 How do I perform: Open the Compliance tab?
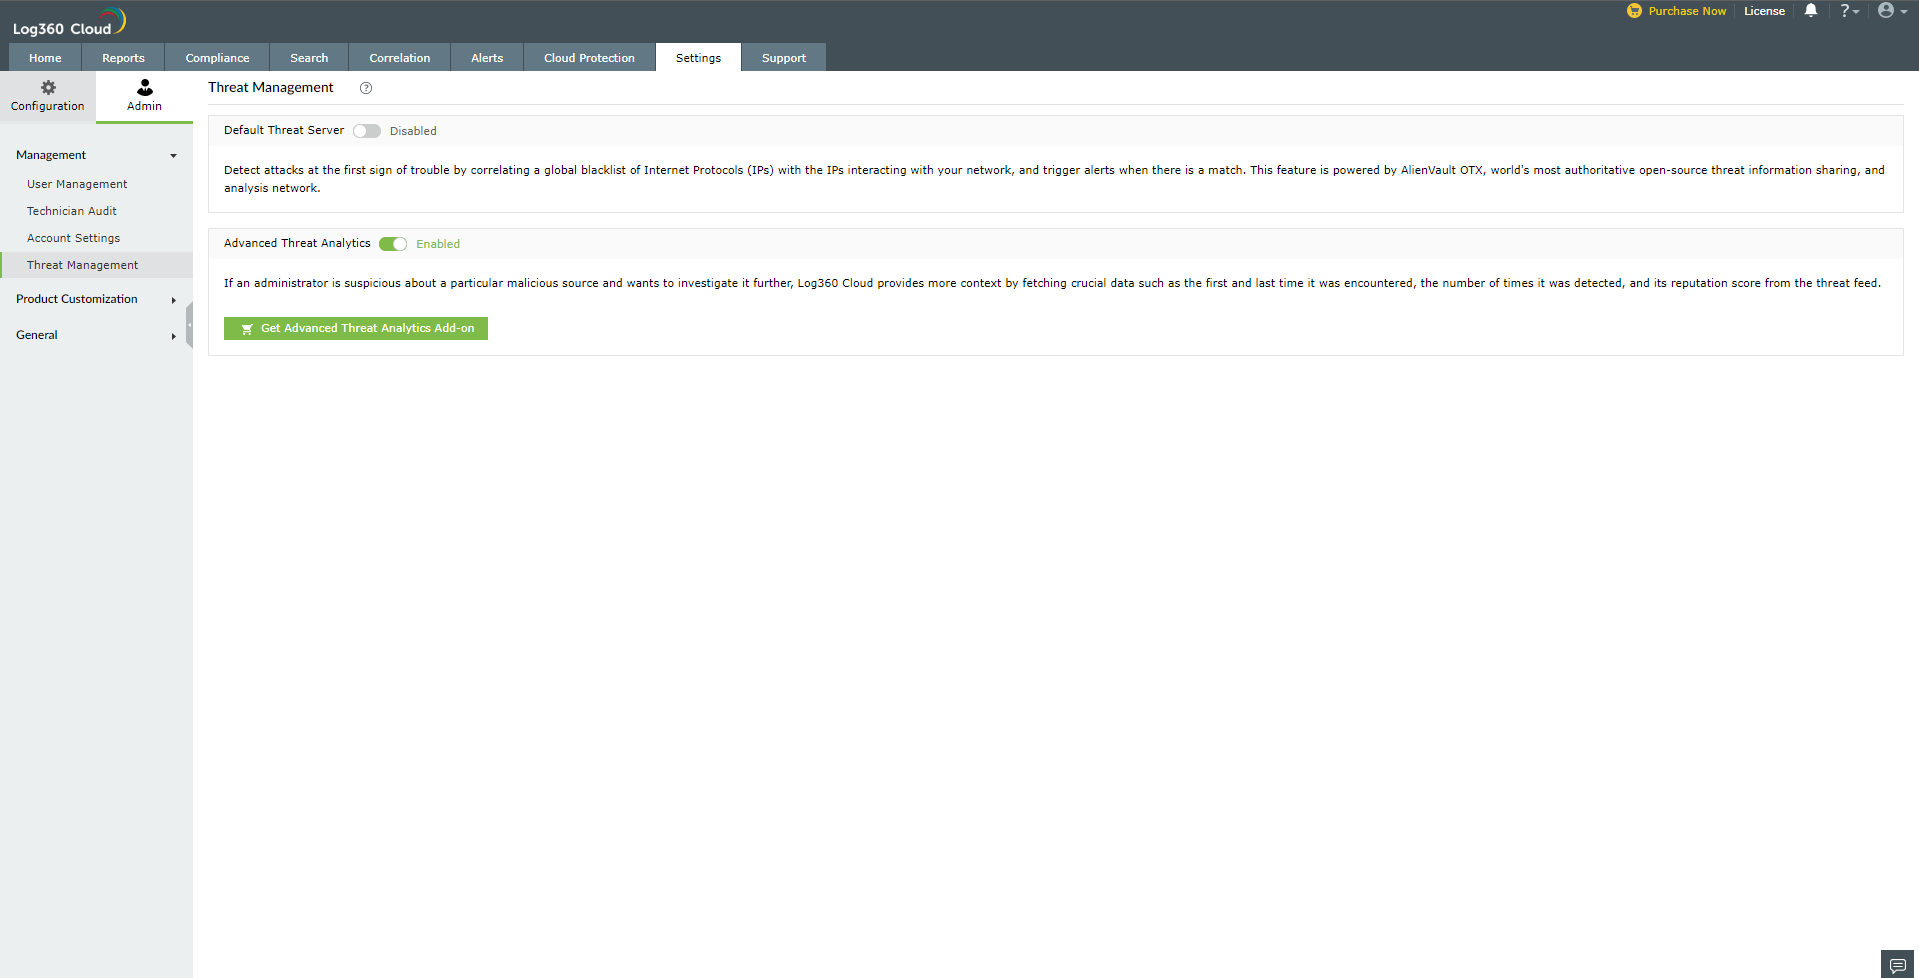pos(217,58)
